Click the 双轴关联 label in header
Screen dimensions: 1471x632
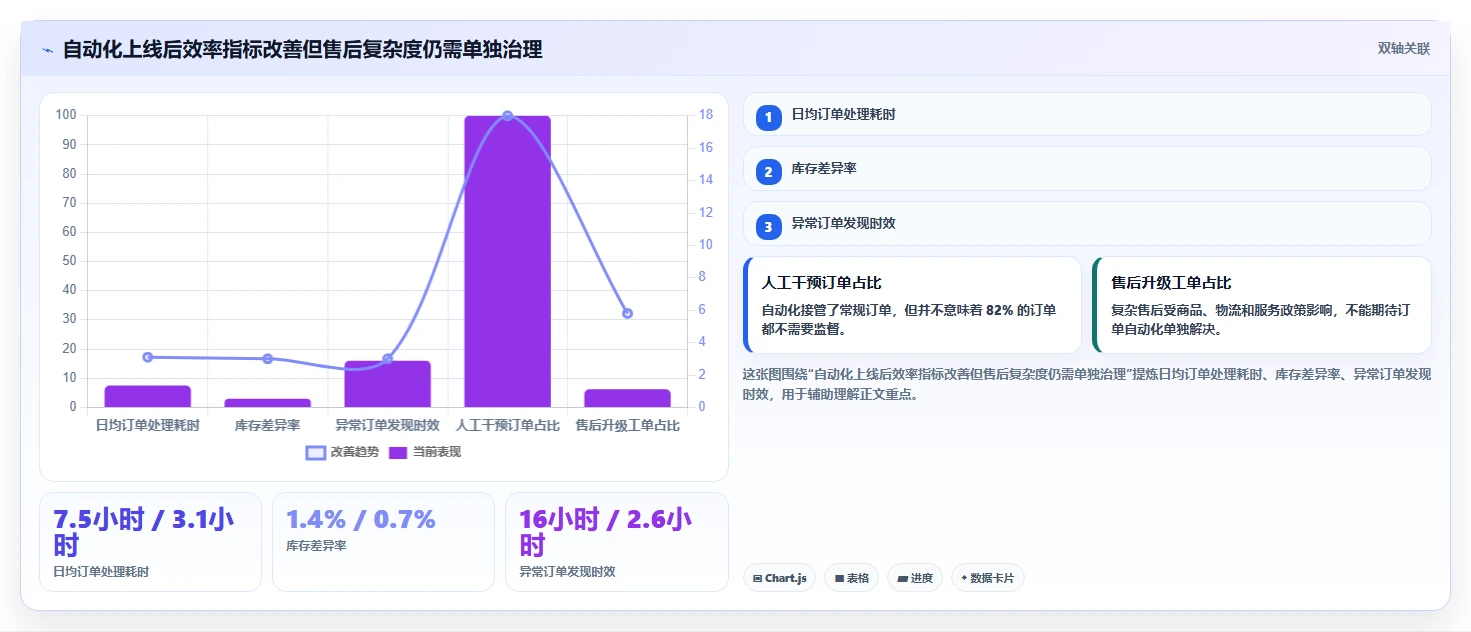coord(1404,49)
